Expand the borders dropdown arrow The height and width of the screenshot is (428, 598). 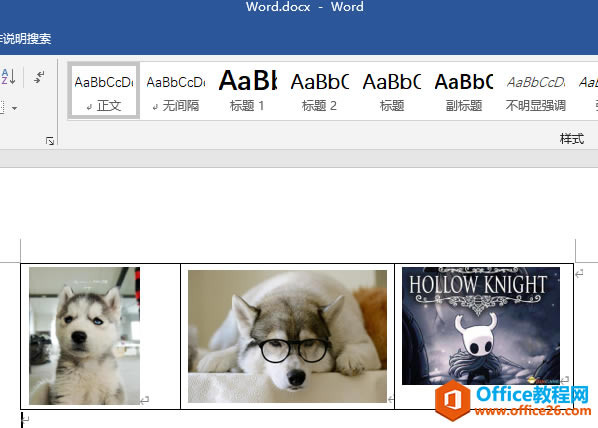(14, 108)
